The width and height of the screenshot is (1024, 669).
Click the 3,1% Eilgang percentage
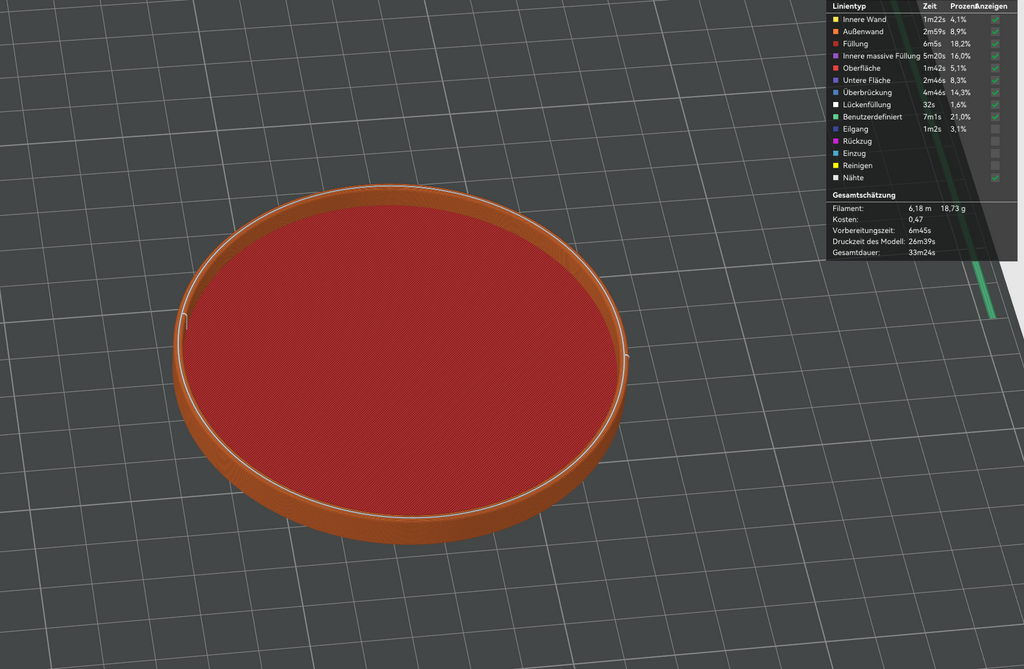(x=958, y=129)
